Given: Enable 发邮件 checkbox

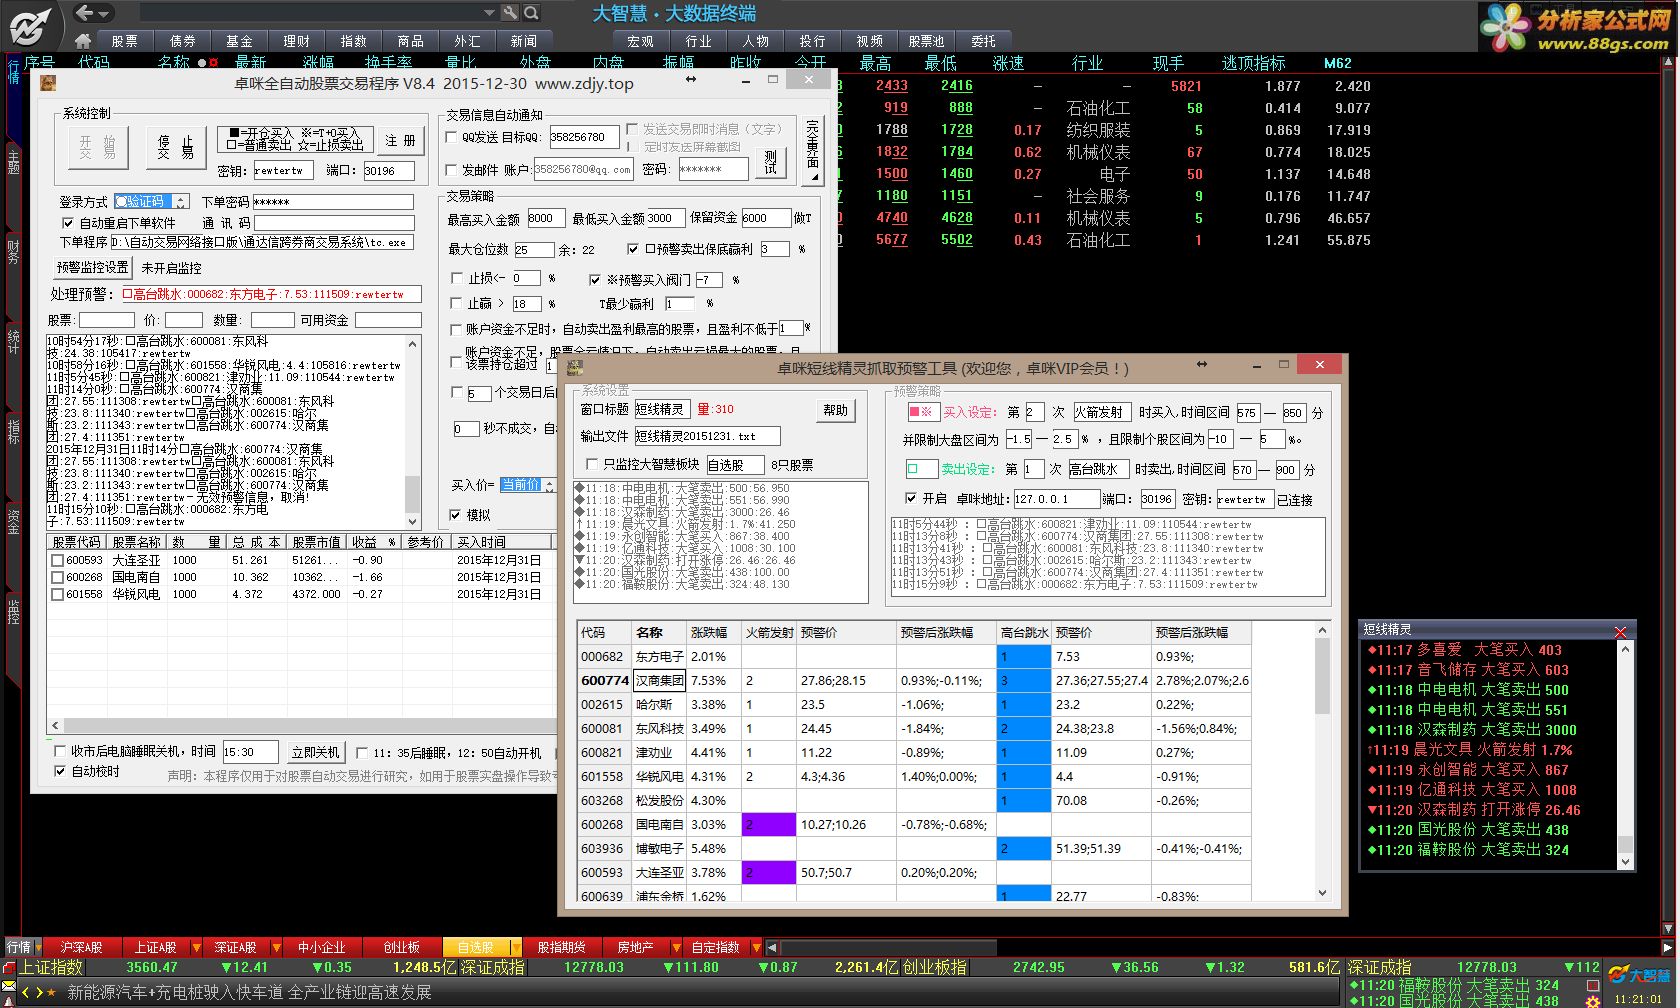Looking at the screenshot, I should (451, 170).
